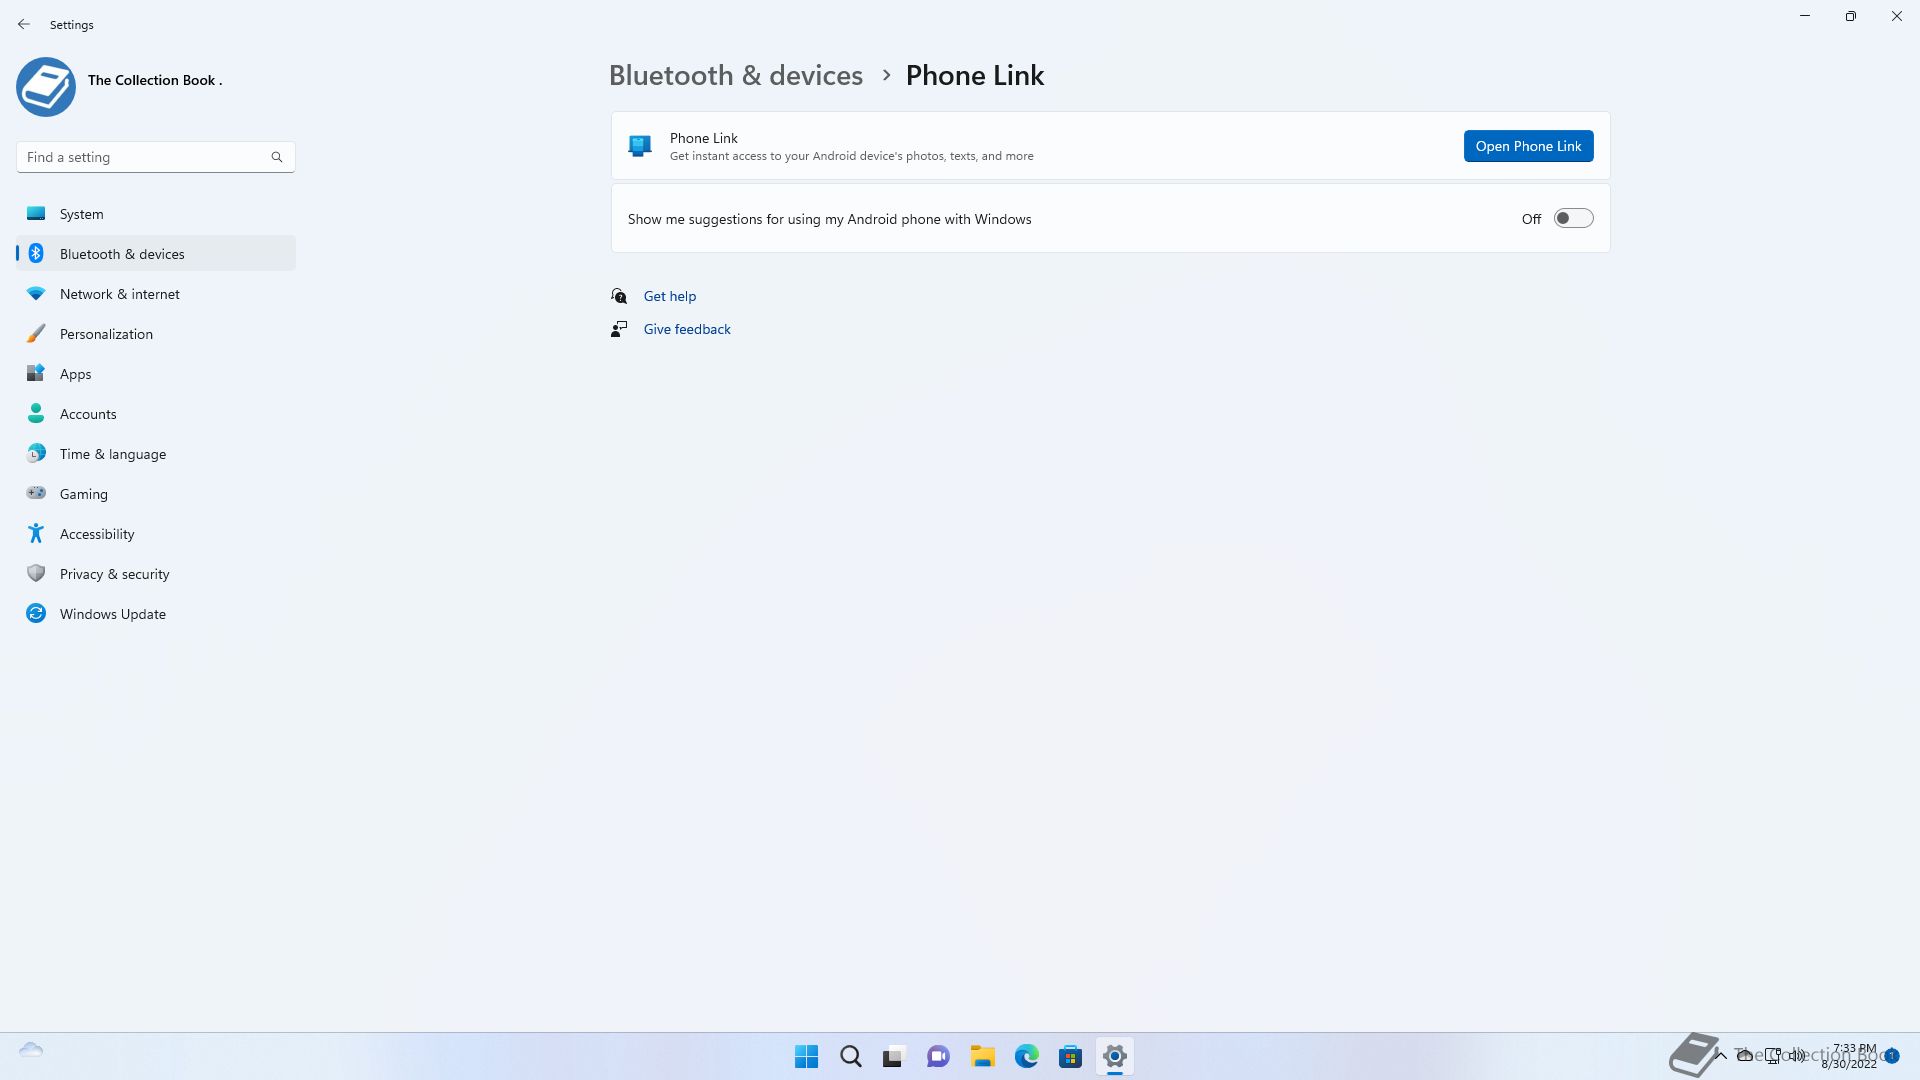The image size is (1920, 1080).
Task: Click the Phone Link card title
Action: (x=704, y=138)
